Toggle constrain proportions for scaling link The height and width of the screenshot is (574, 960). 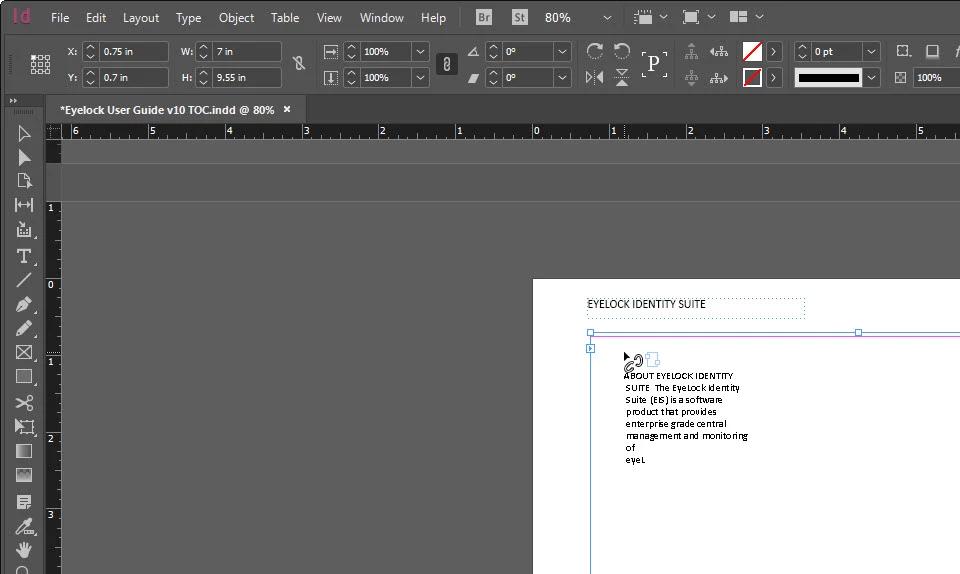click(446, 64)
